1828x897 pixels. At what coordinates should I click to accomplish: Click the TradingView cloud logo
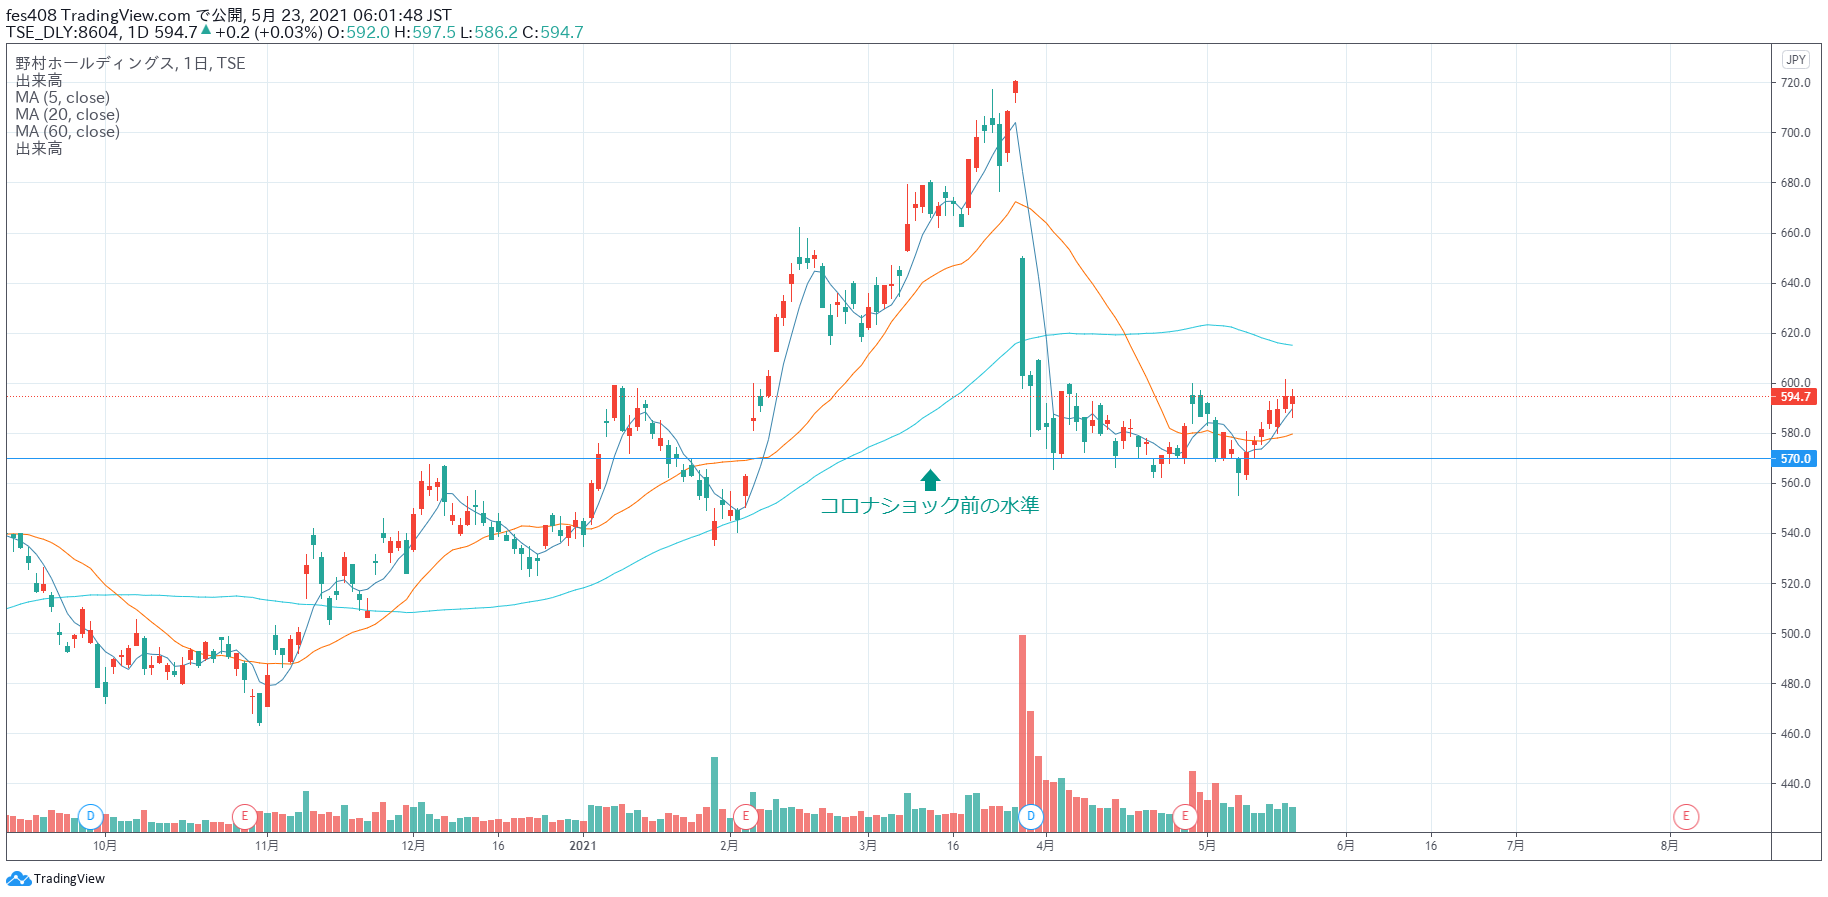click(x=18, y=879)
